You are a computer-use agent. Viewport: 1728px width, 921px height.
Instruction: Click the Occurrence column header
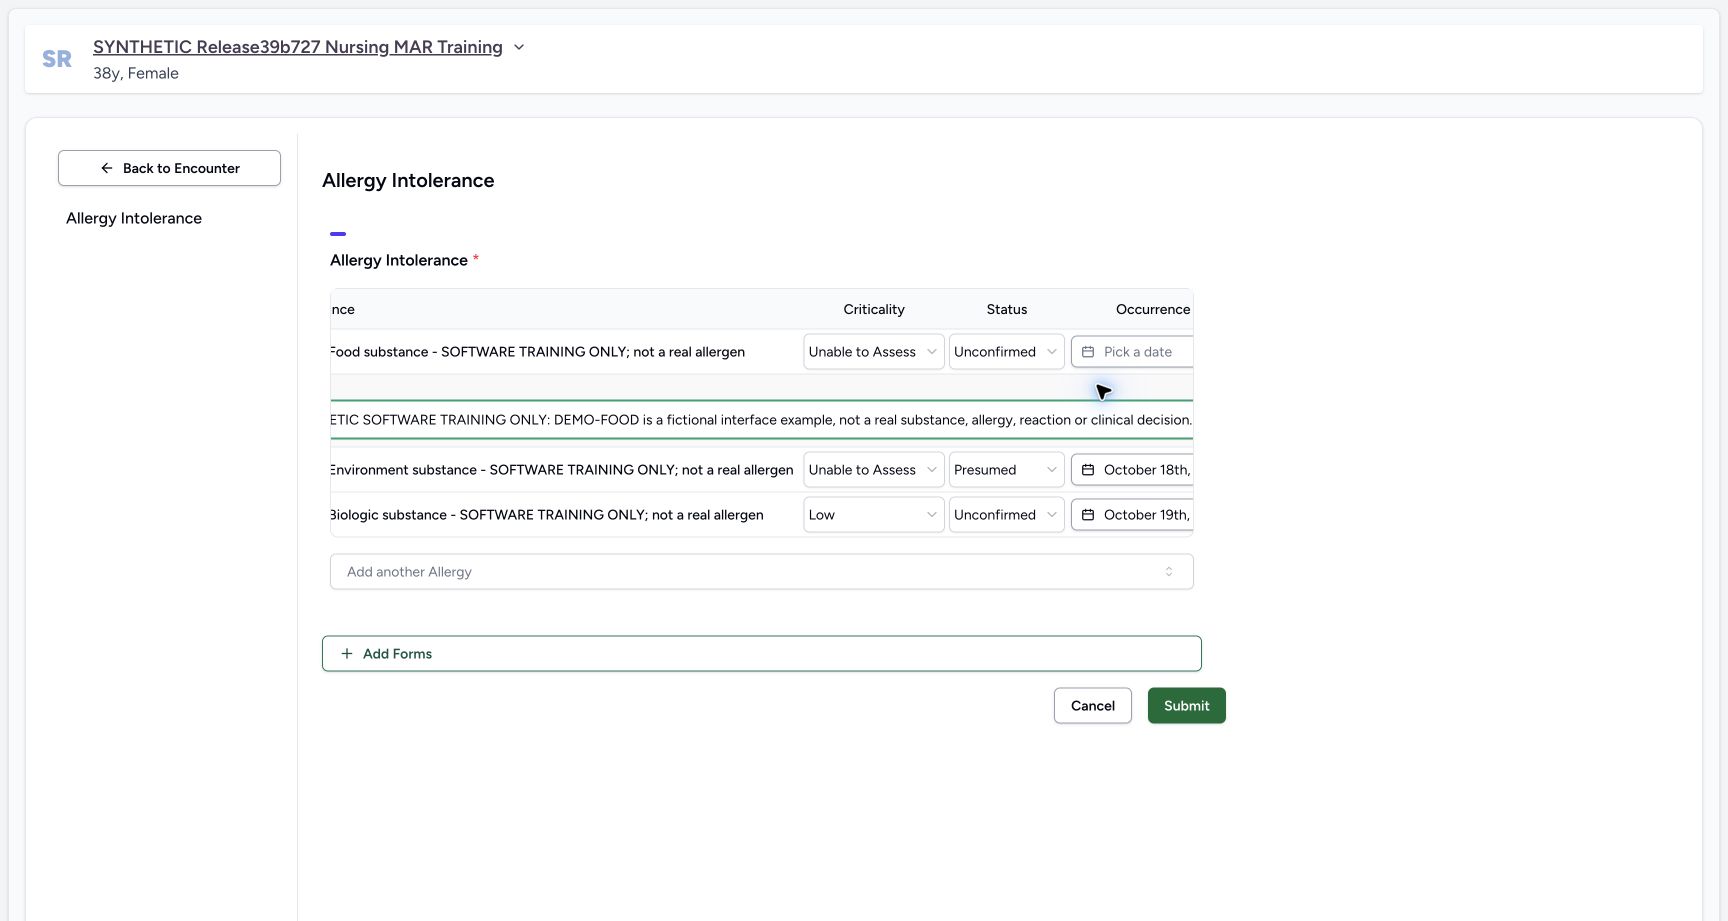pos(1153,309)
